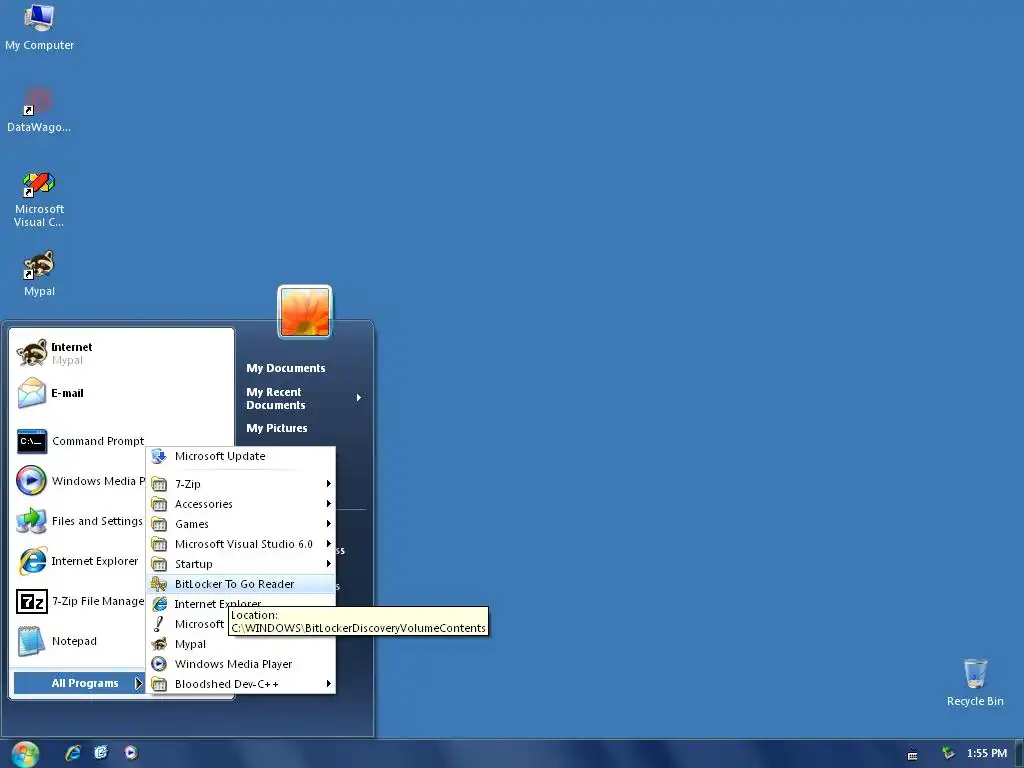
Task: Open the Recycle Bin desktop icon
Action: [975, 682]
